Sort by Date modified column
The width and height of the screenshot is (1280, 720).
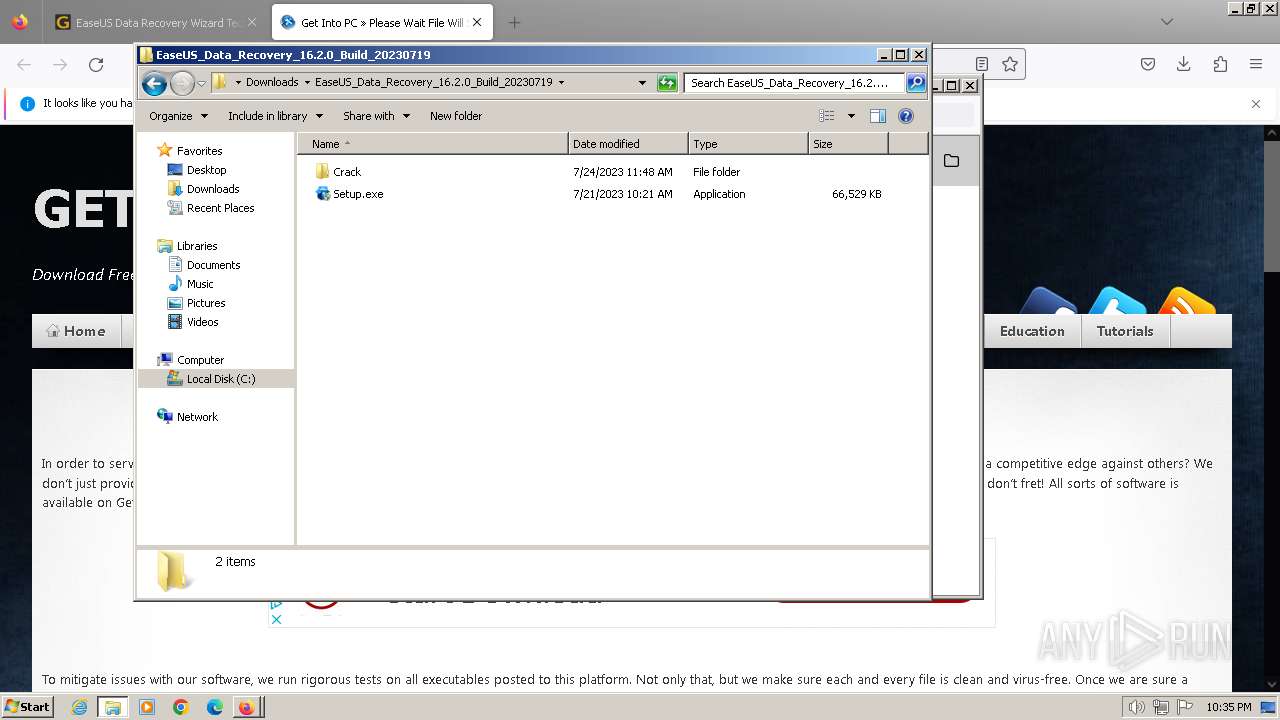click(x=628, y=144)
